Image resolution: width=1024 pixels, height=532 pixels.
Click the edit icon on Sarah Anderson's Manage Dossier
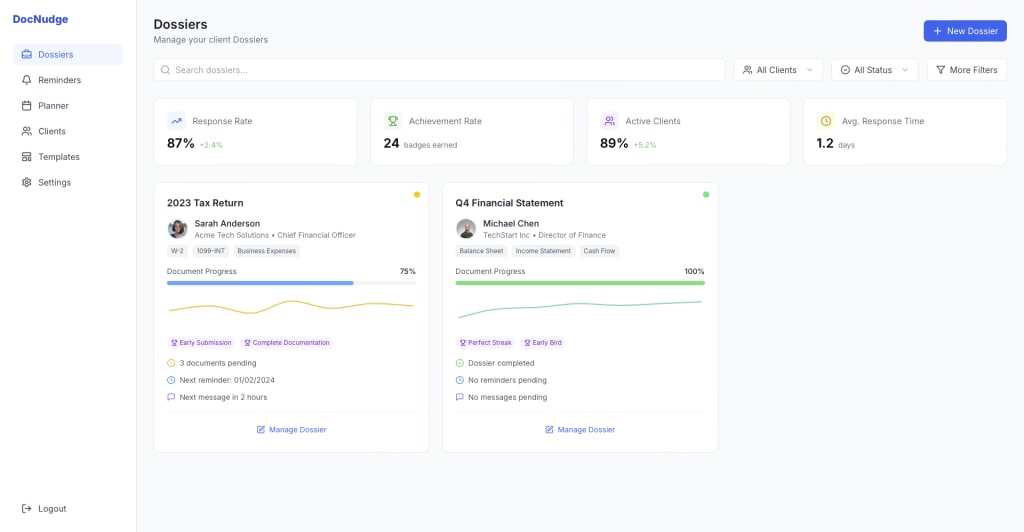pos(261,430)
